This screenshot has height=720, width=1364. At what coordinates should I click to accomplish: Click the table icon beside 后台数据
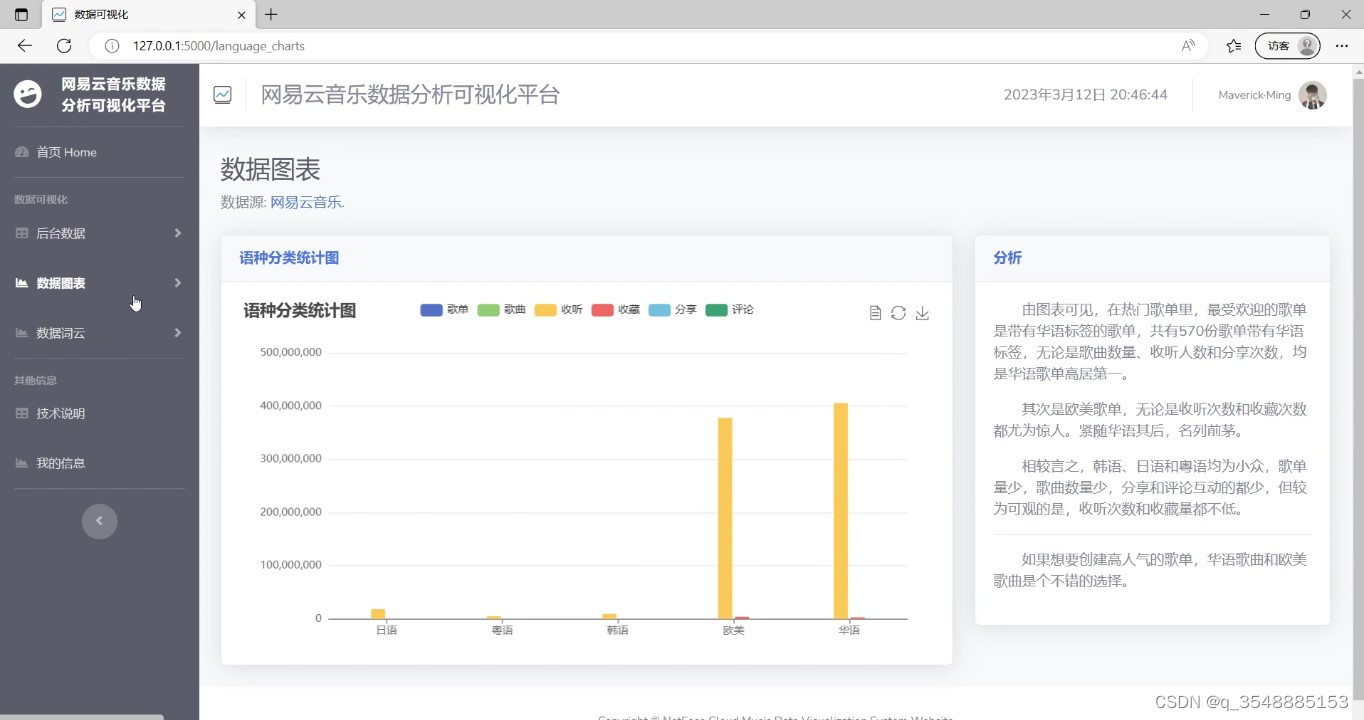22,233
